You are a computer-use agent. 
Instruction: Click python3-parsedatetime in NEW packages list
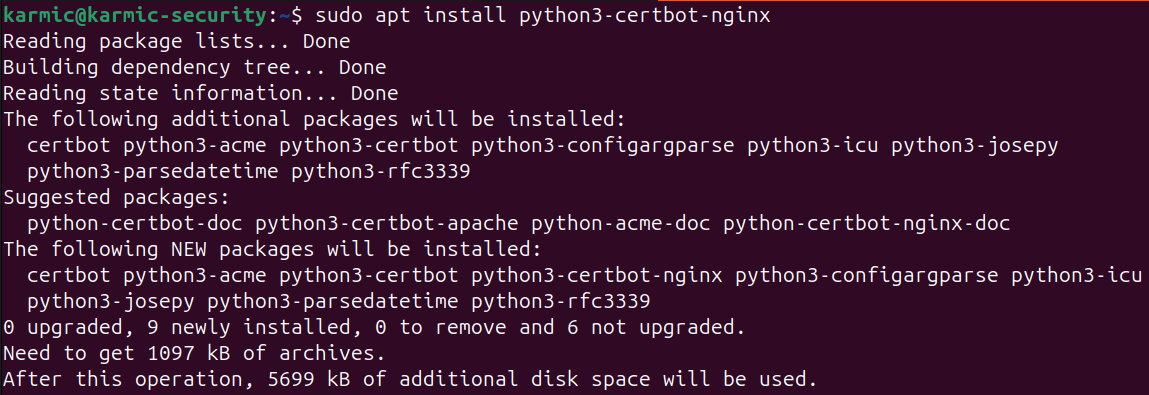click(333, 302)
